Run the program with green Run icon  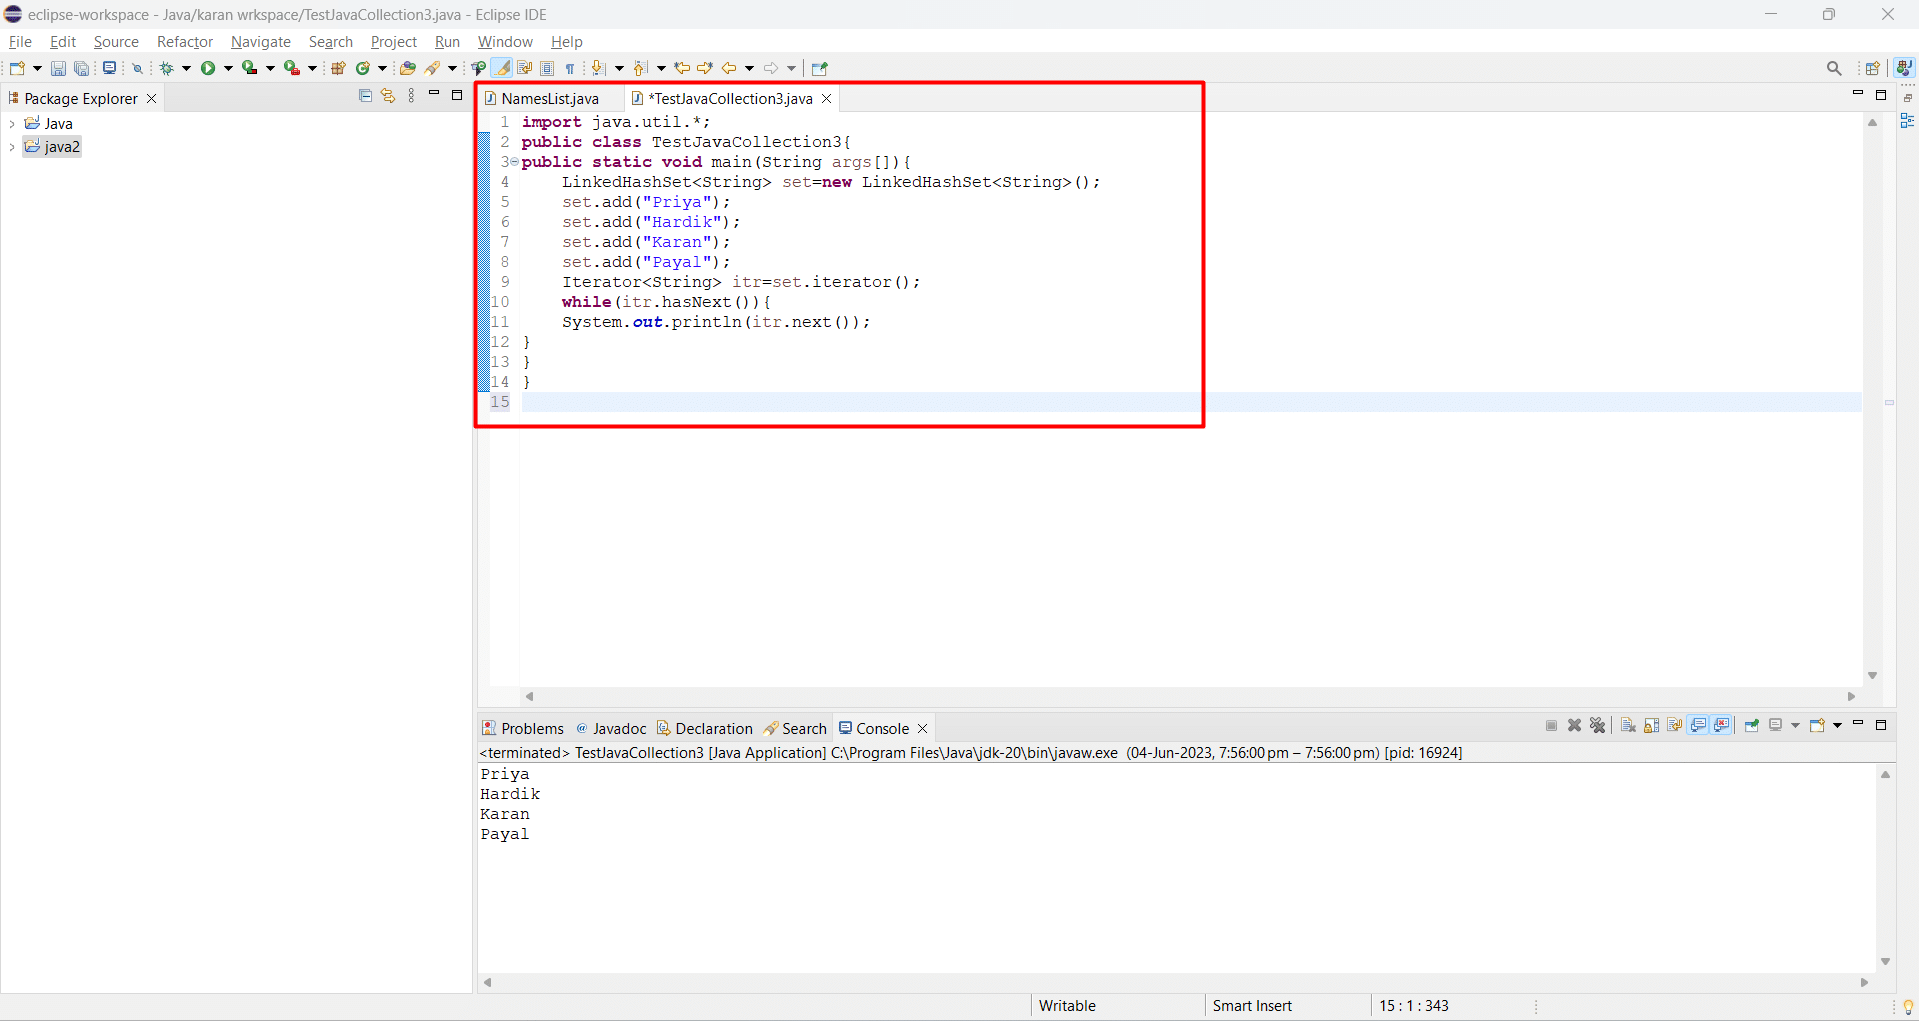pos(208,68)
